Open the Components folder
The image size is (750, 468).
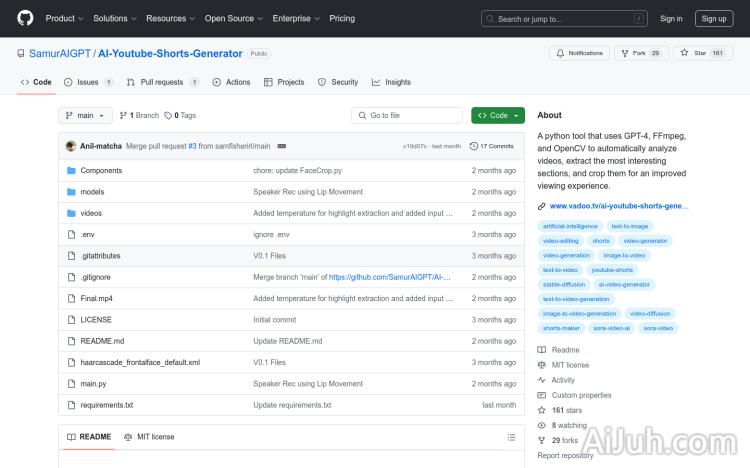coord(100,171)
